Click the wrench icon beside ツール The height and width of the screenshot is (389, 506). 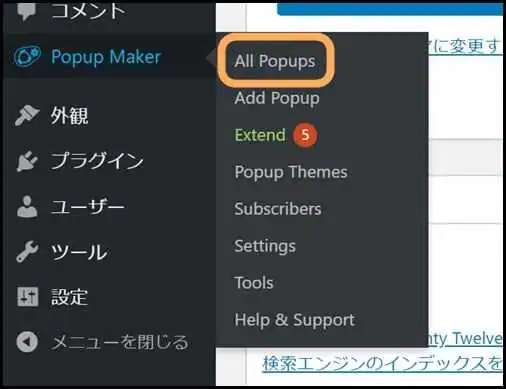pos(27,252)
